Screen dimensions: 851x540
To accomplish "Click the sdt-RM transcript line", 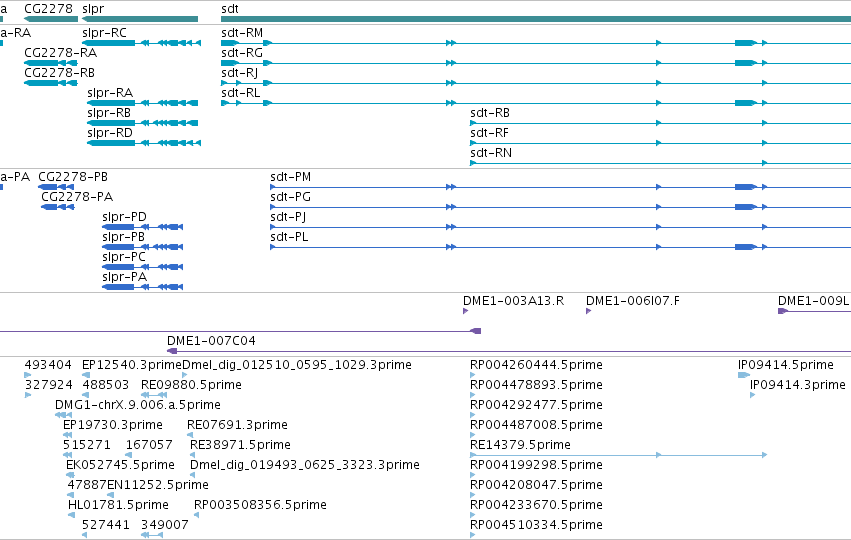I will click(536, 43).
